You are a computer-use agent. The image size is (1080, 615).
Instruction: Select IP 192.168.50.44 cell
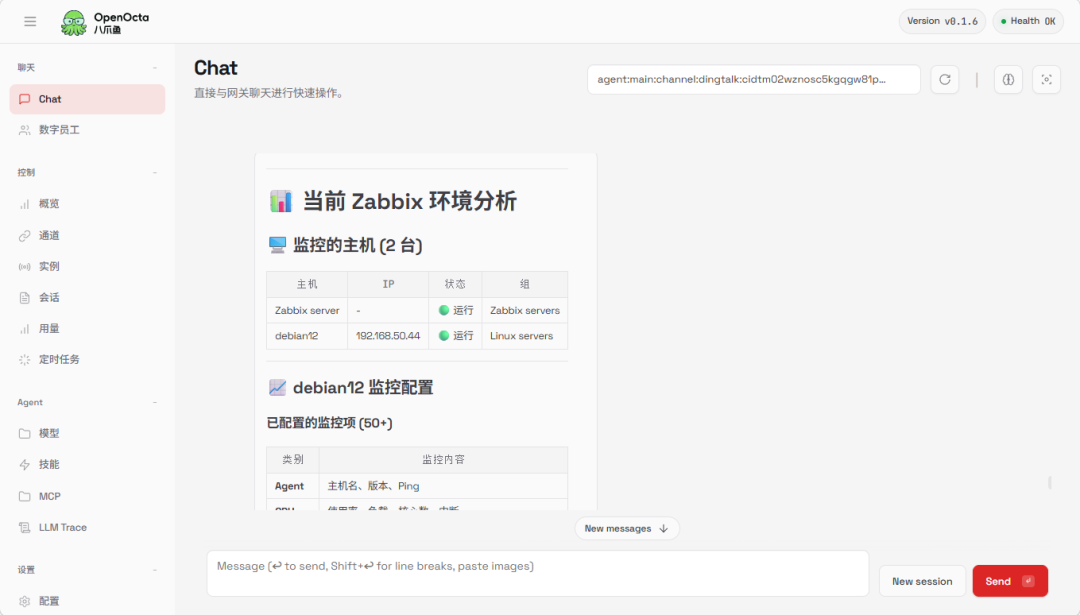(x=388, y=336)
